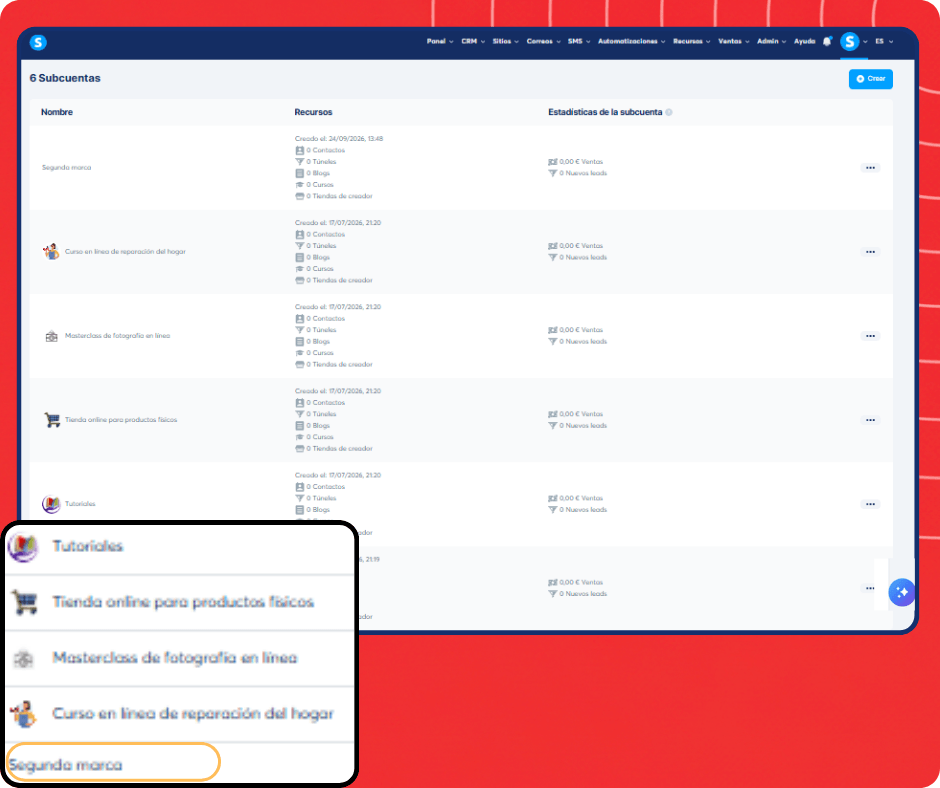
Task: Open the Admin menu
Action: tap(771, 41)
